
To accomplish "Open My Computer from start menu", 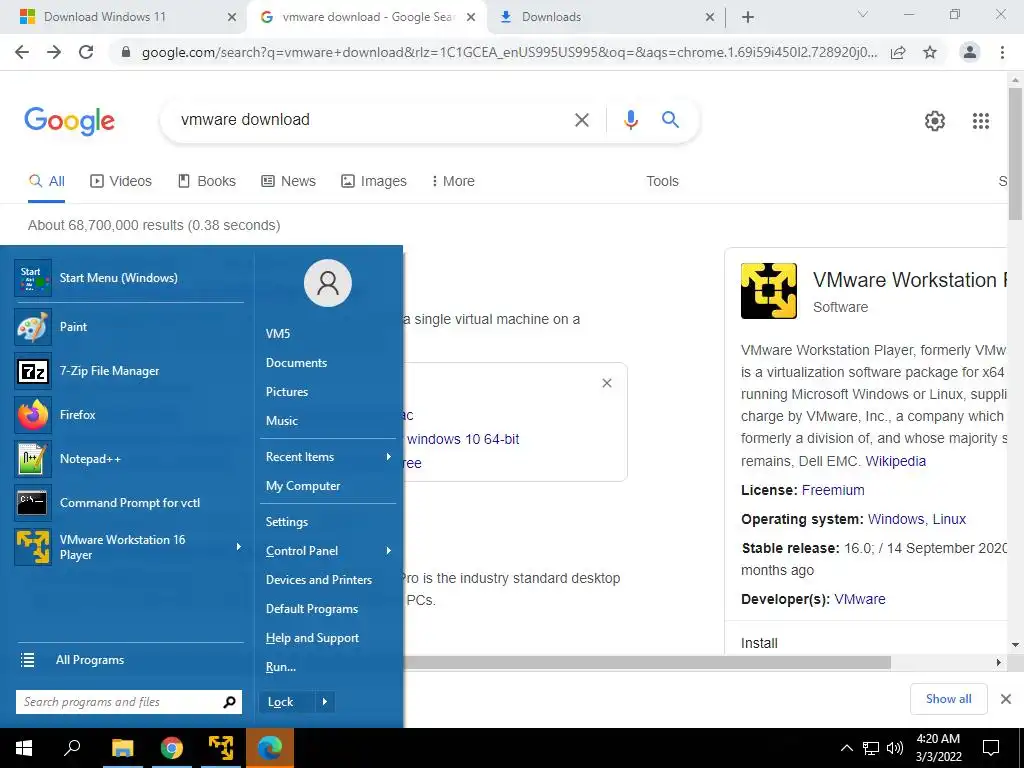I will pos(303,486).
